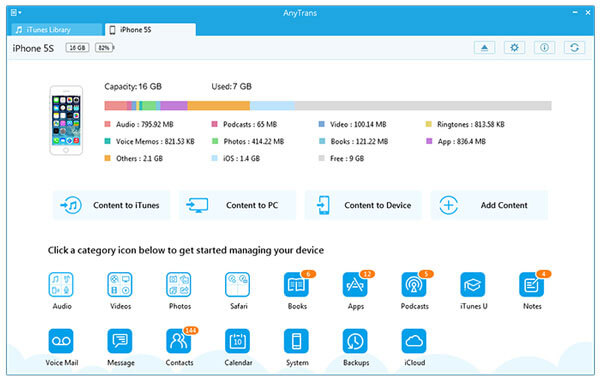Click the 'Ringtones : 813.58 KB' text

pos(471,124)
